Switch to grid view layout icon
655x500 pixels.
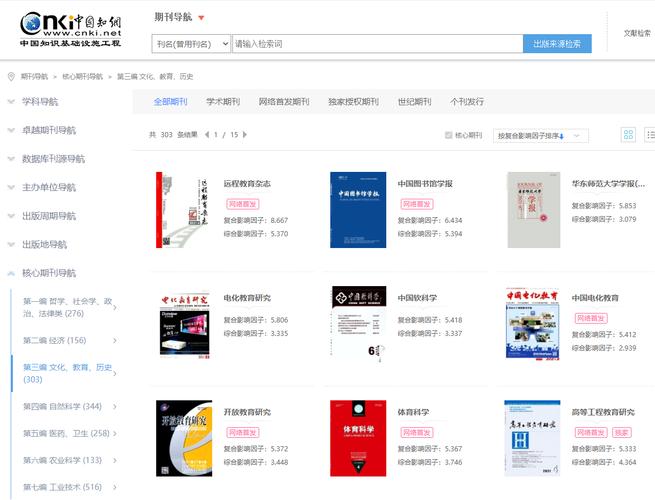click(x=628, y=135)
